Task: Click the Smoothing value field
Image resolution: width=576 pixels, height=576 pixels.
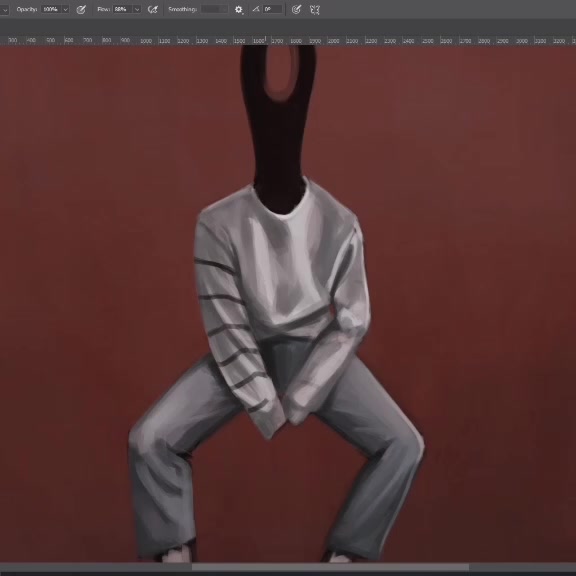Action: (x=215, y=9)
